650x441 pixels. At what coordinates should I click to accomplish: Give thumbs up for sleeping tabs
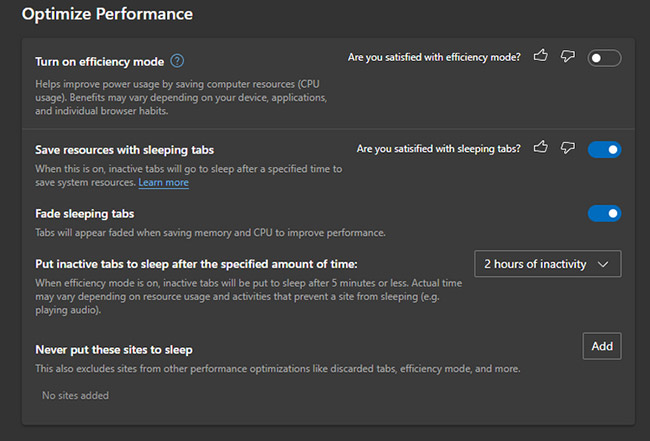pyautogui.click(x=541, y=147)
